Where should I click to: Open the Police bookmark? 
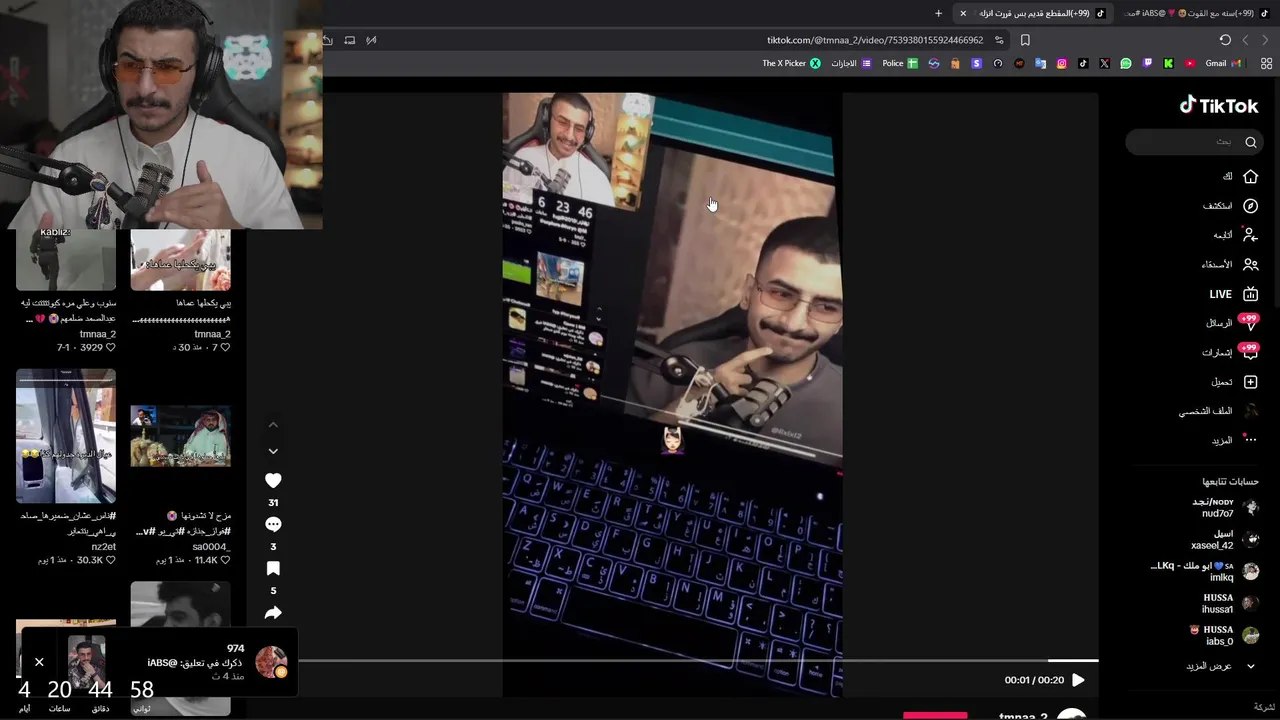coord(900,63)
